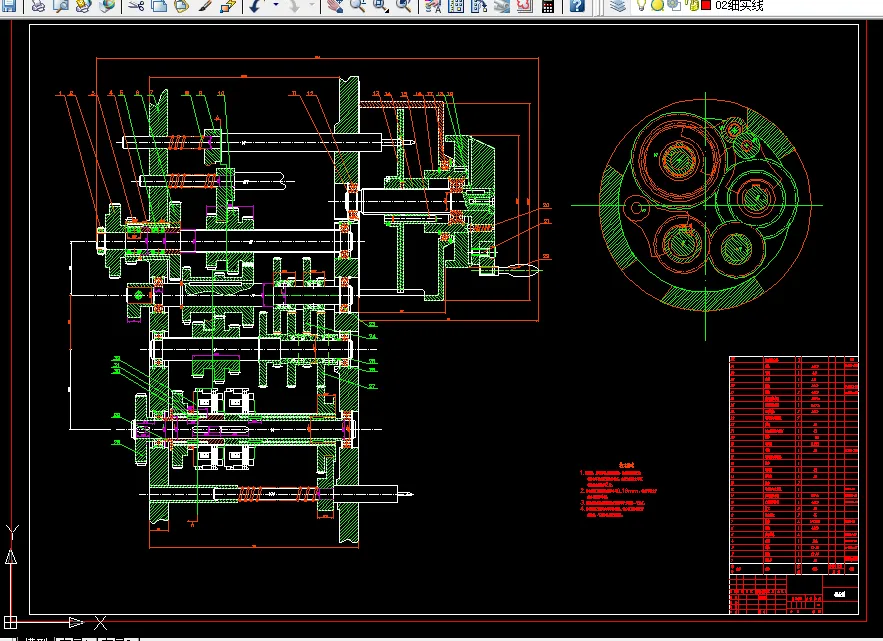Open the Layer Properties Manager

pyautogui.click(x=617, y=6)
